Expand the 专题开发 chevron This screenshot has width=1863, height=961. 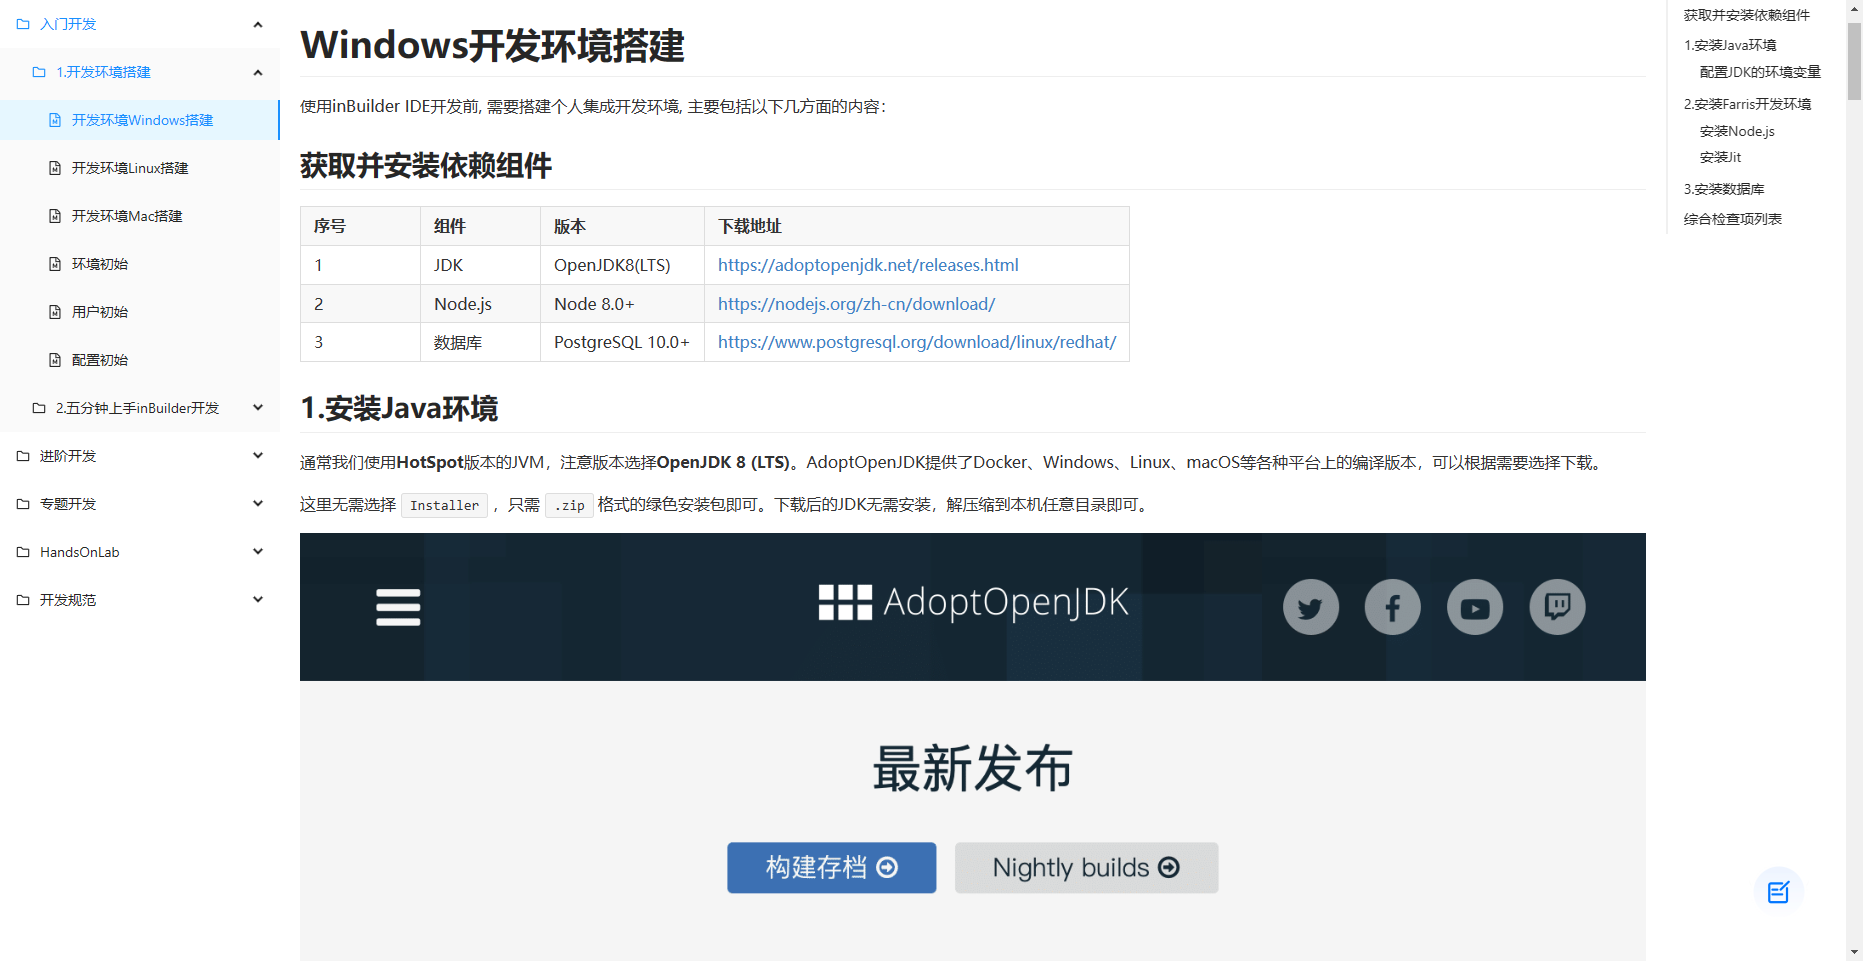(258, 504)
